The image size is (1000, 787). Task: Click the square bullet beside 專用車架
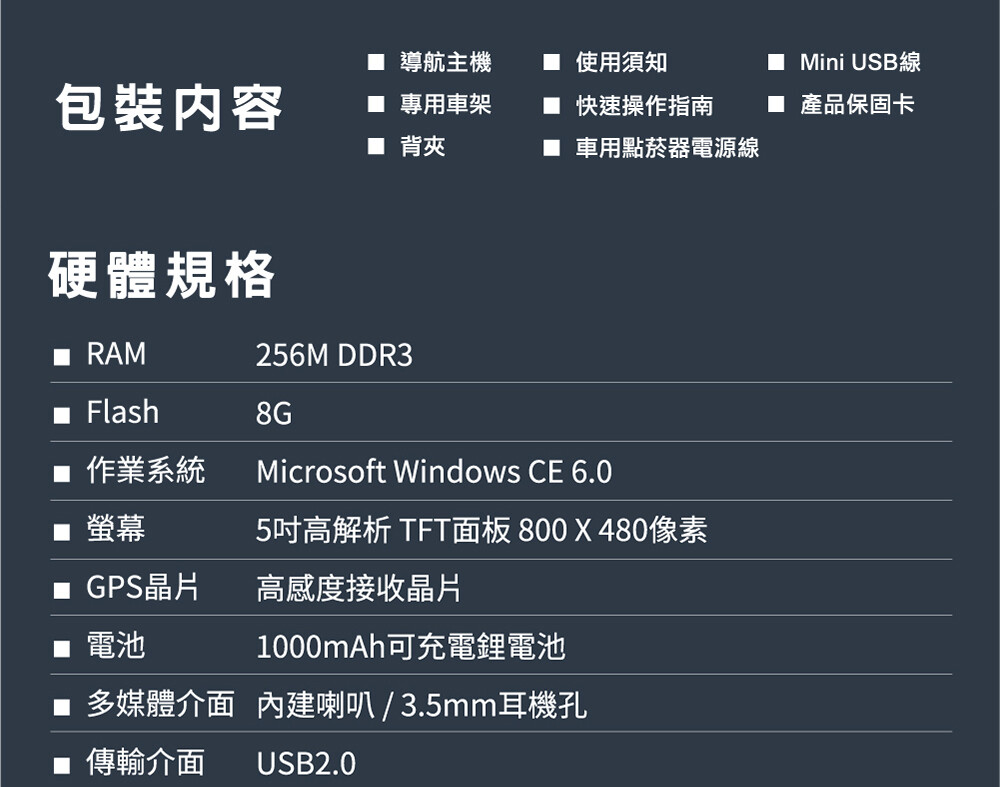click(376, 104)
